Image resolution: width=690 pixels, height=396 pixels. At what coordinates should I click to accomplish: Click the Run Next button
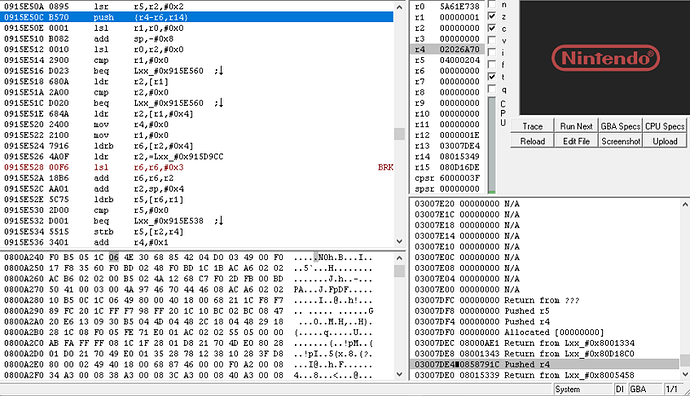(576, 126)
